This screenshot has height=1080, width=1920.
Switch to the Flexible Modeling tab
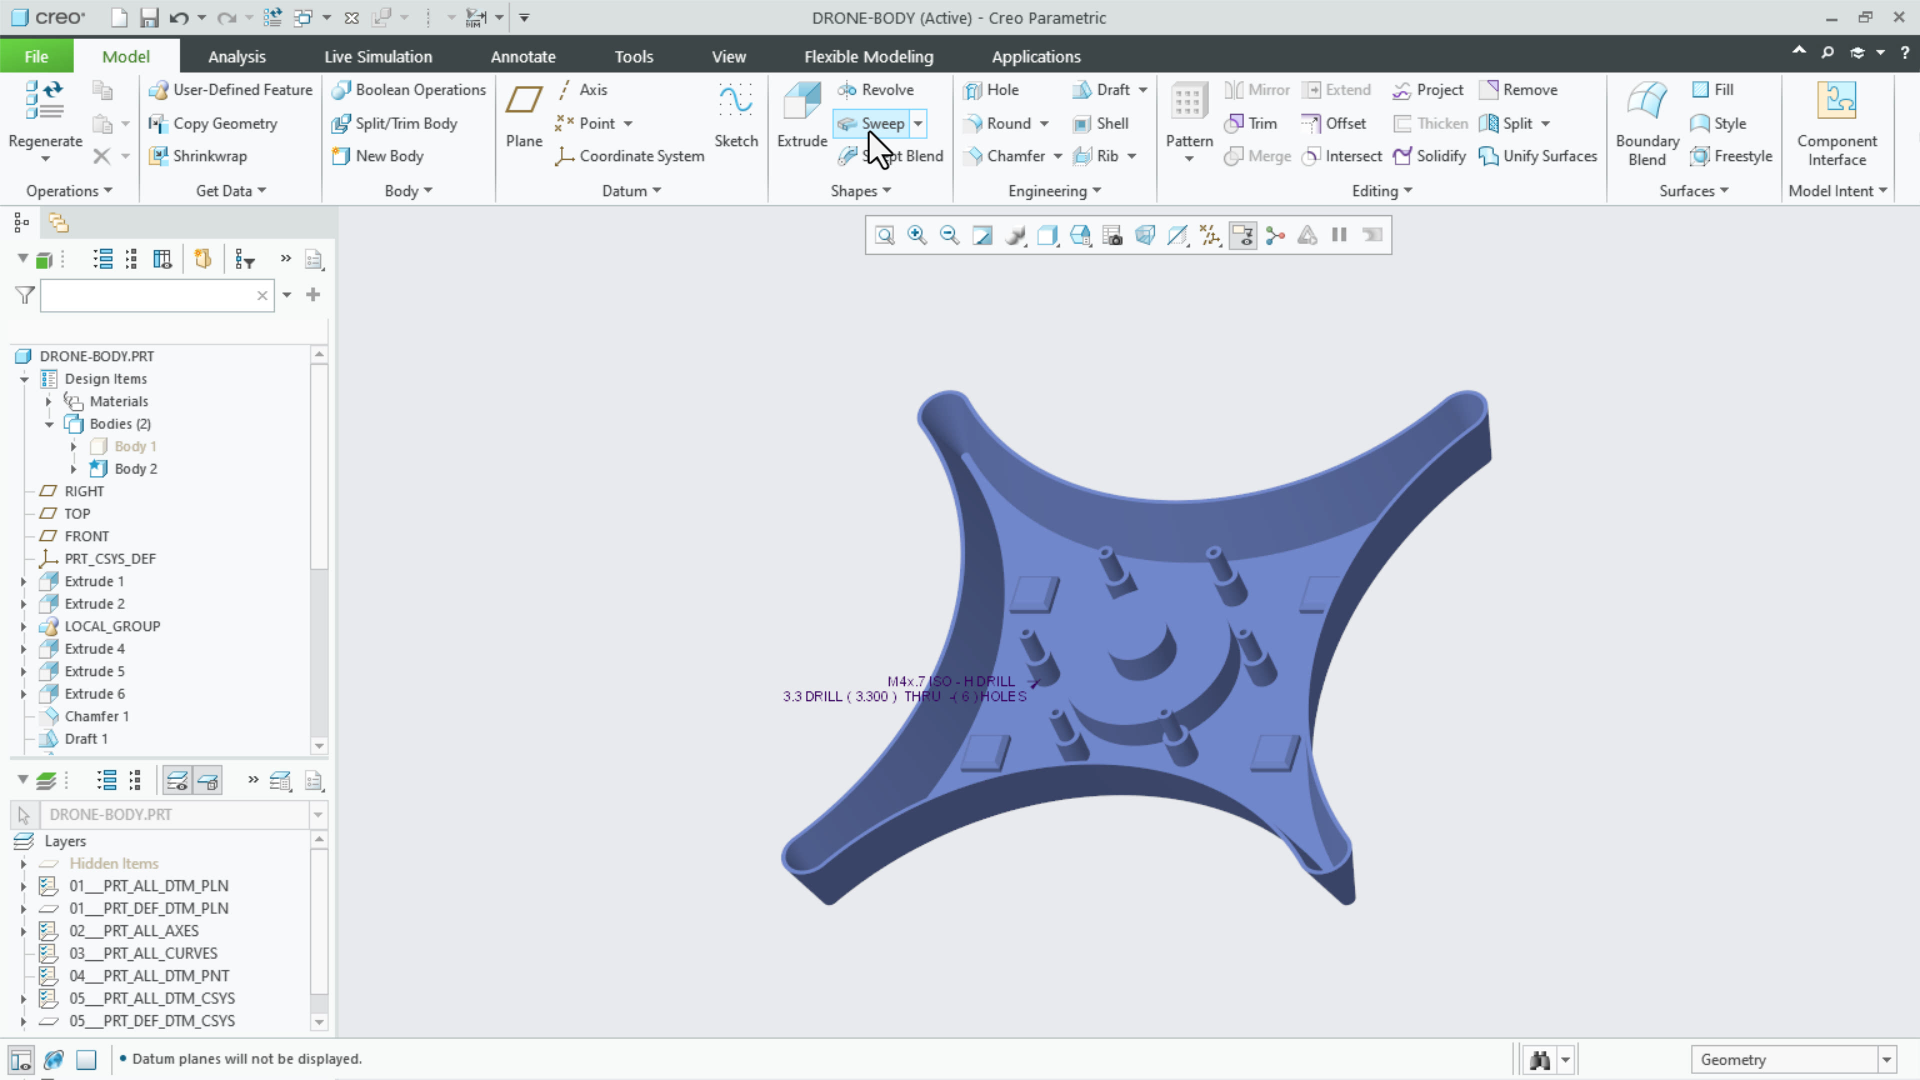click(868, 57)
